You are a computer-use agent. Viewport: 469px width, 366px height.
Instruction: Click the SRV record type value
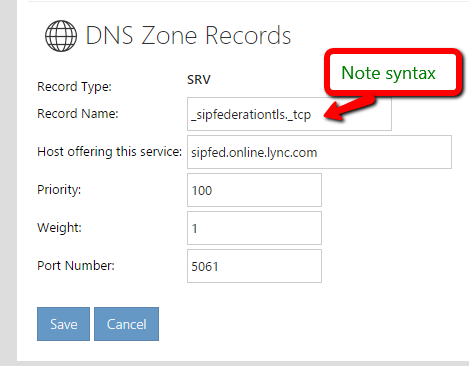coord(199,80)
